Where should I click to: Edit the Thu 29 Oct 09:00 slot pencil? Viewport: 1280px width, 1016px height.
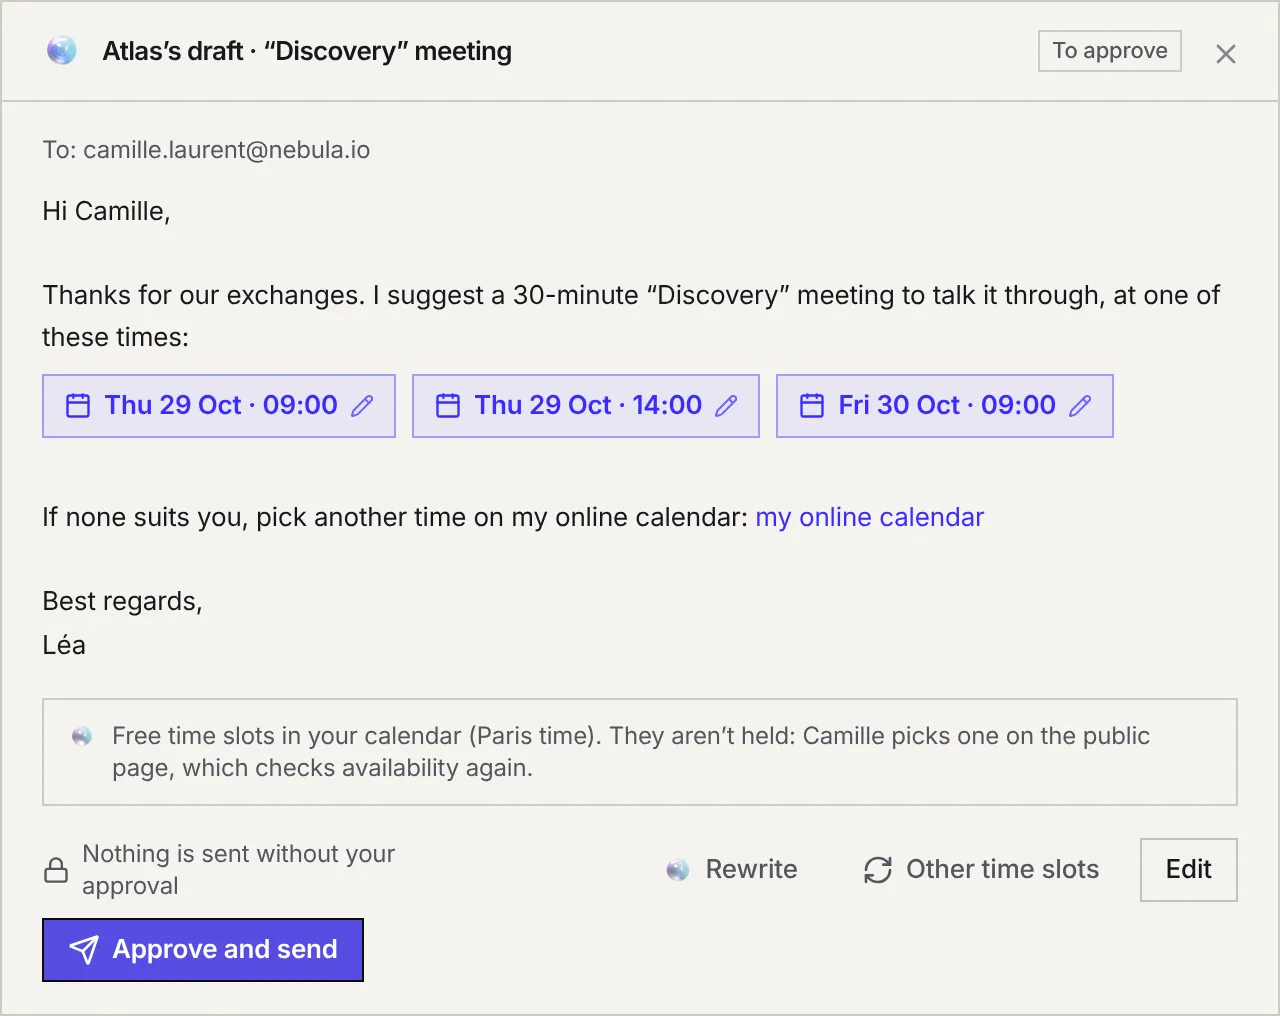pyautogui.click(x=362, y=406)
